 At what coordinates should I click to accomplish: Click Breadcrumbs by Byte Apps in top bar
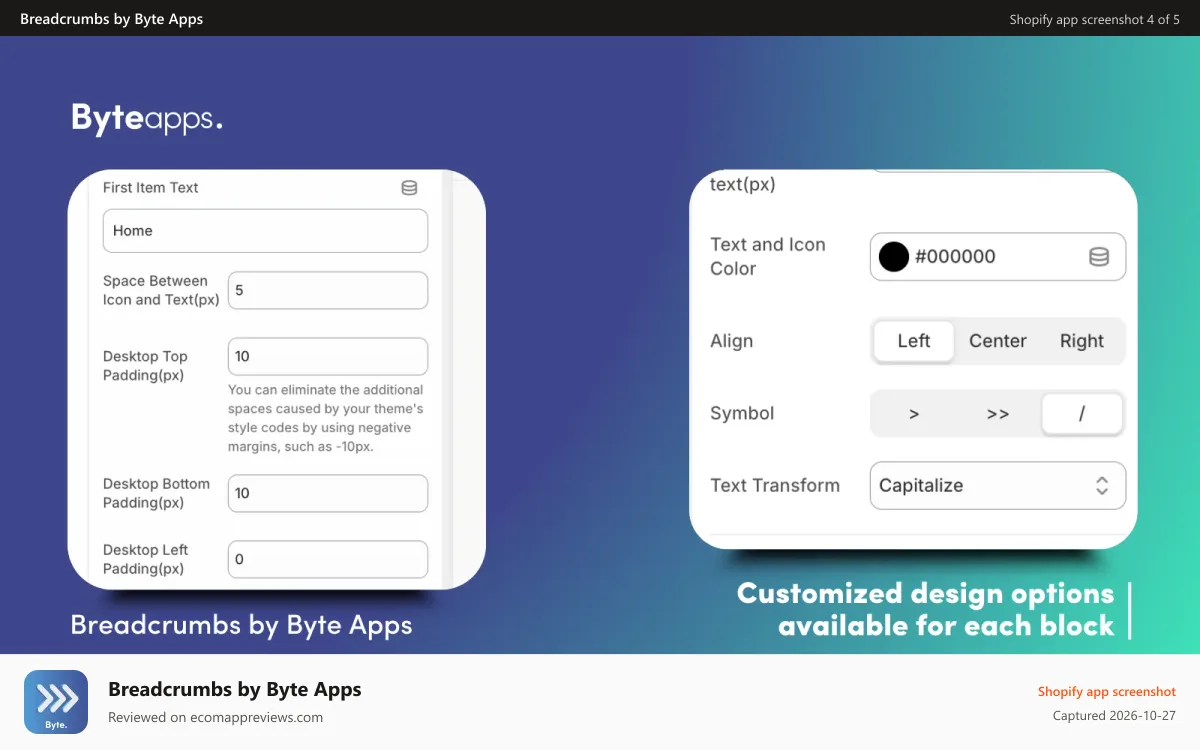pos(112,19)
